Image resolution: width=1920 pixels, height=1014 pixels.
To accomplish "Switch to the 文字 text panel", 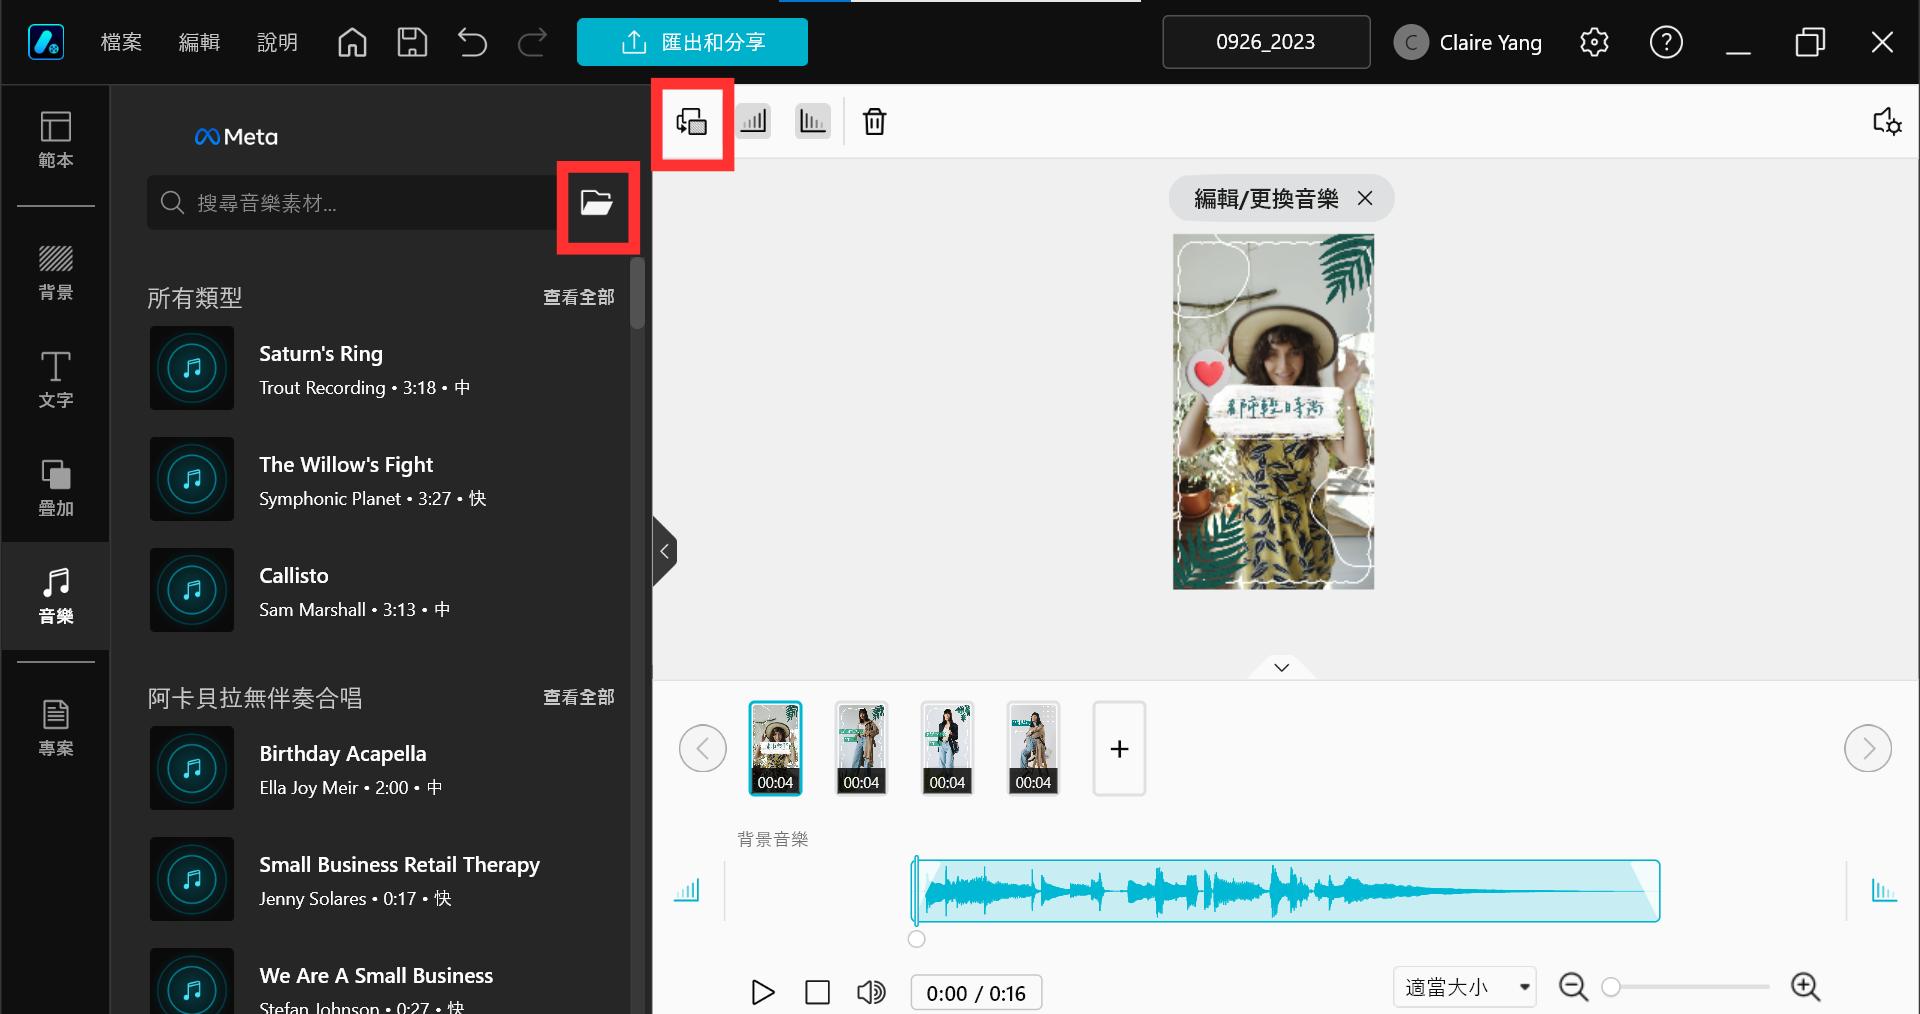I will coord(55,380).
